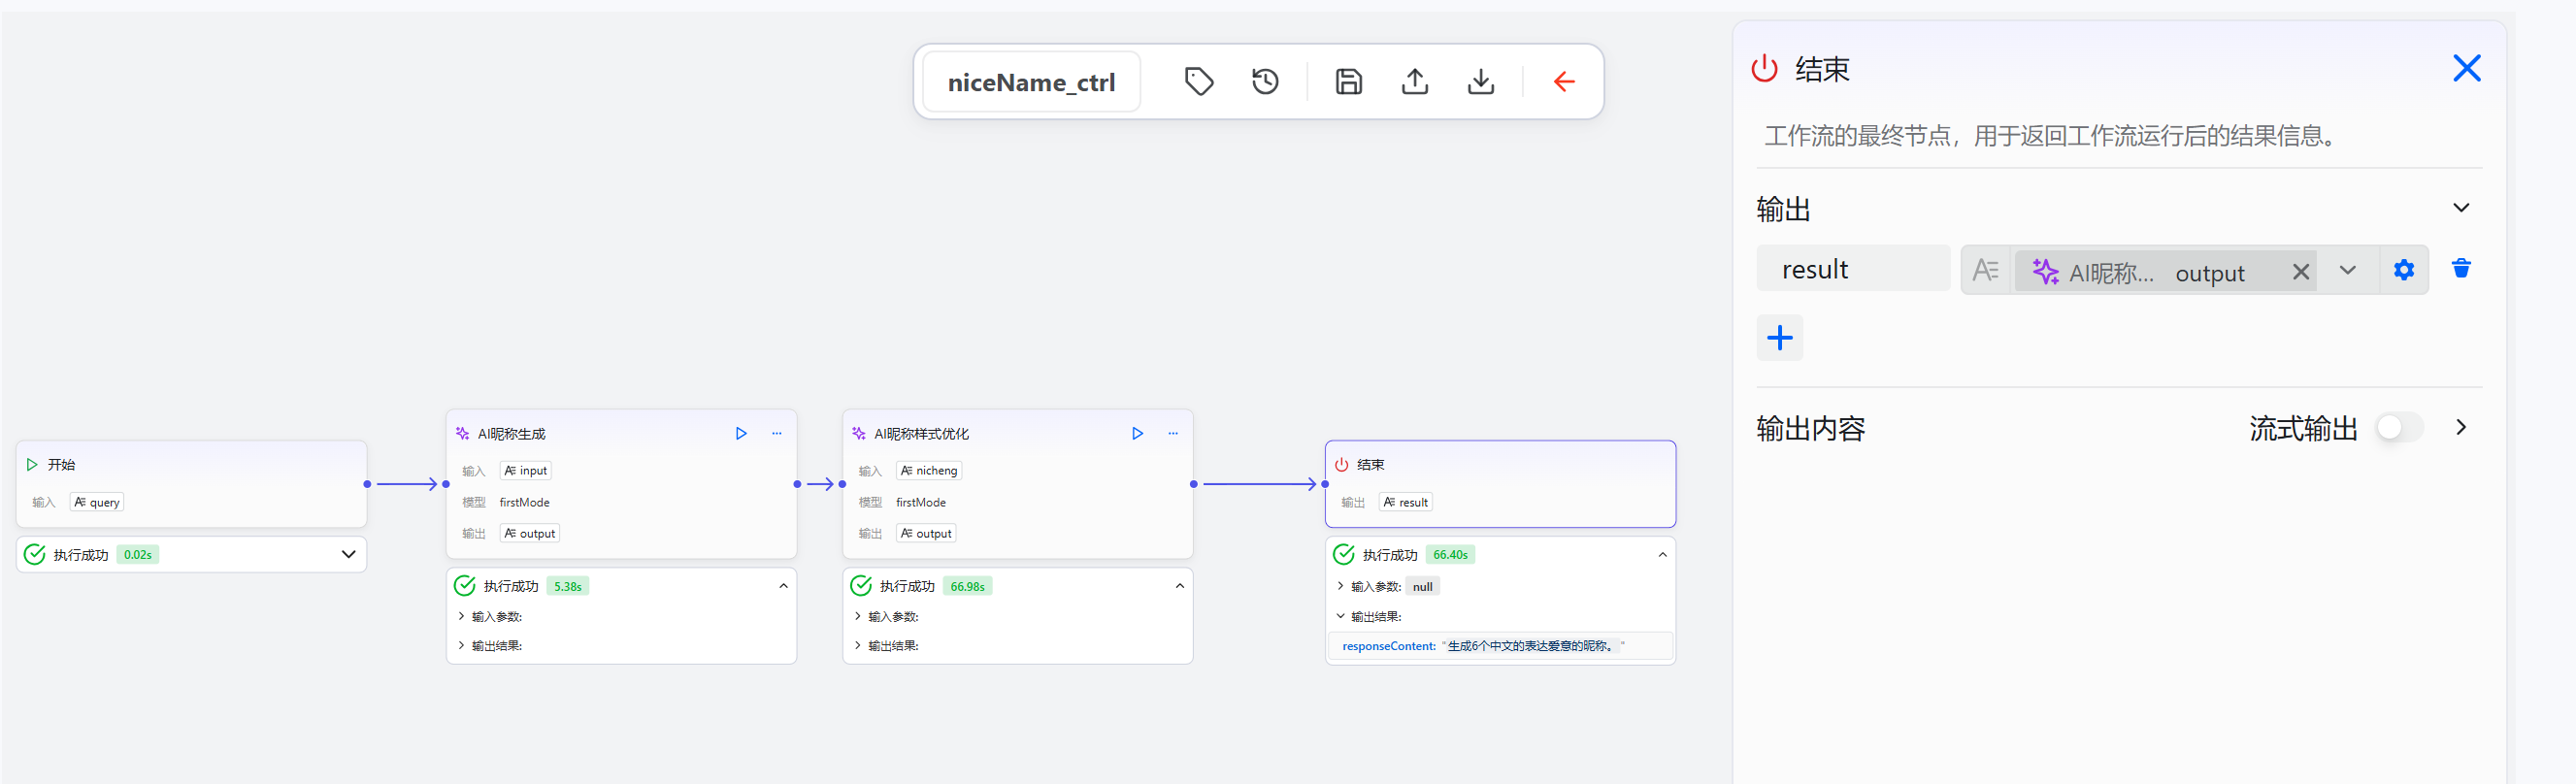Go back using the red arrow icon
2576x784 pixels.
point(1564,81)
